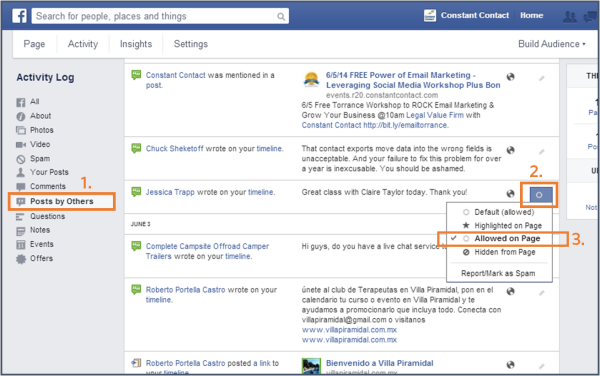Click pencil edit icon on Chuck Sheketoff row
The image size is (600, 376).
point(541,151)
